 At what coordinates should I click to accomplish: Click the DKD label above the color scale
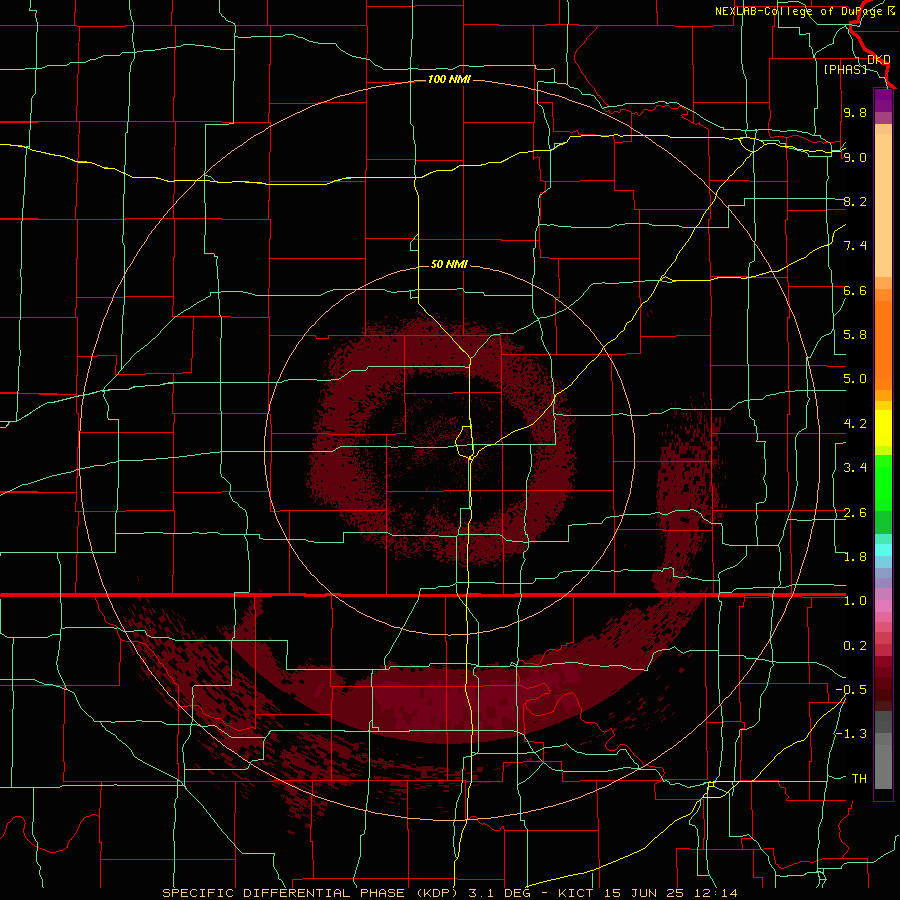click(878, 59)
